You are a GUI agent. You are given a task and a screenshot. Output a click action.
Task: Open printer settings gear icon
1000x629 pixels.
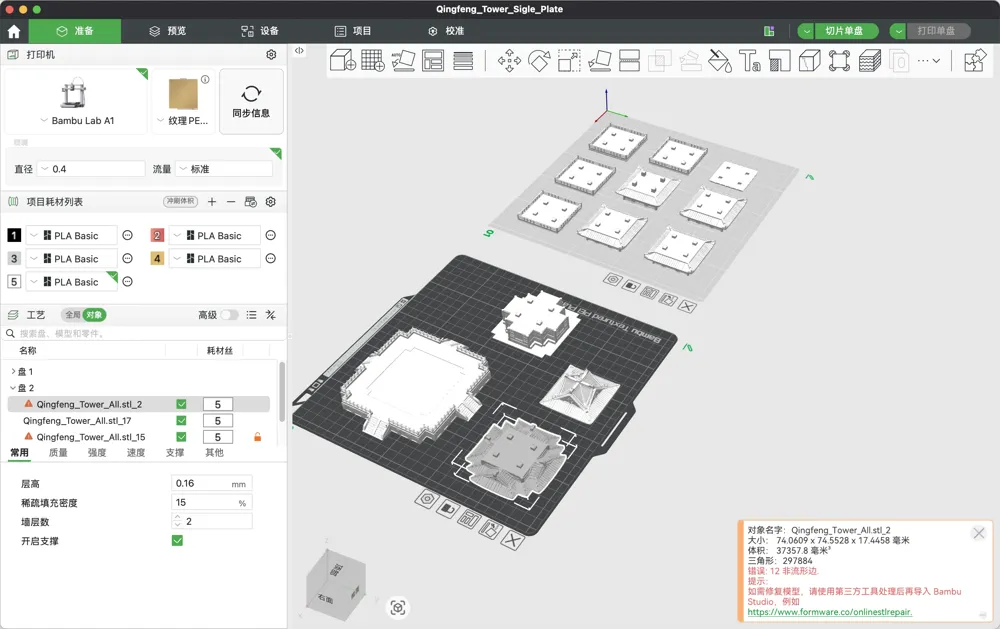pyautogui.click(x=271, y=55)
